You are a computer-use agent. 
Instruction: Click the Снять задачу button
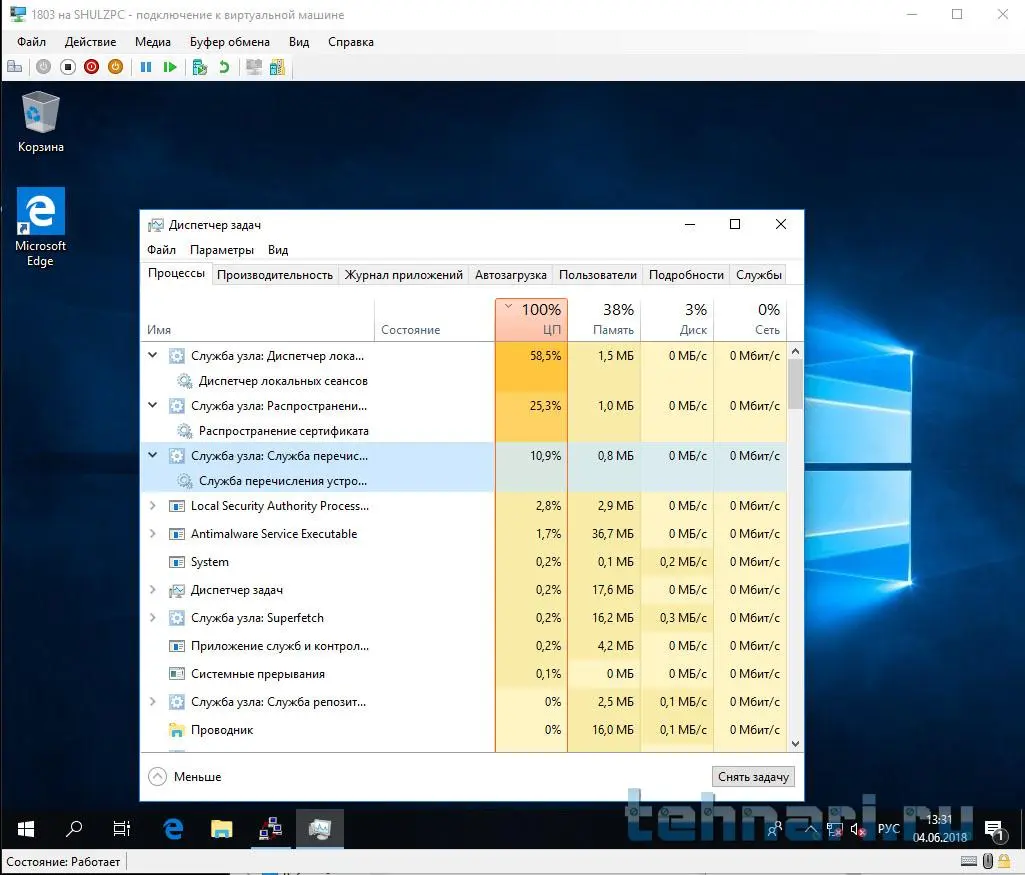753,777
